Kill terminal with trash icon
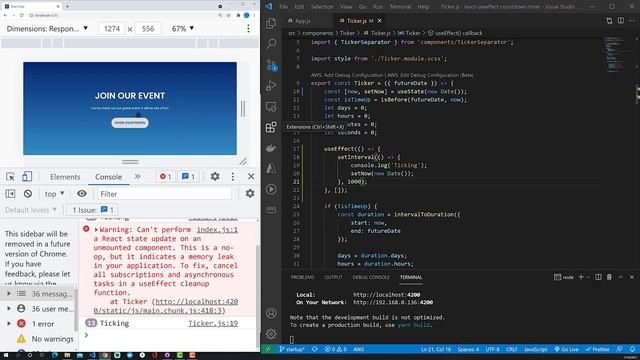The height and width of the screenshot is (360, 640). pos(609,277)
